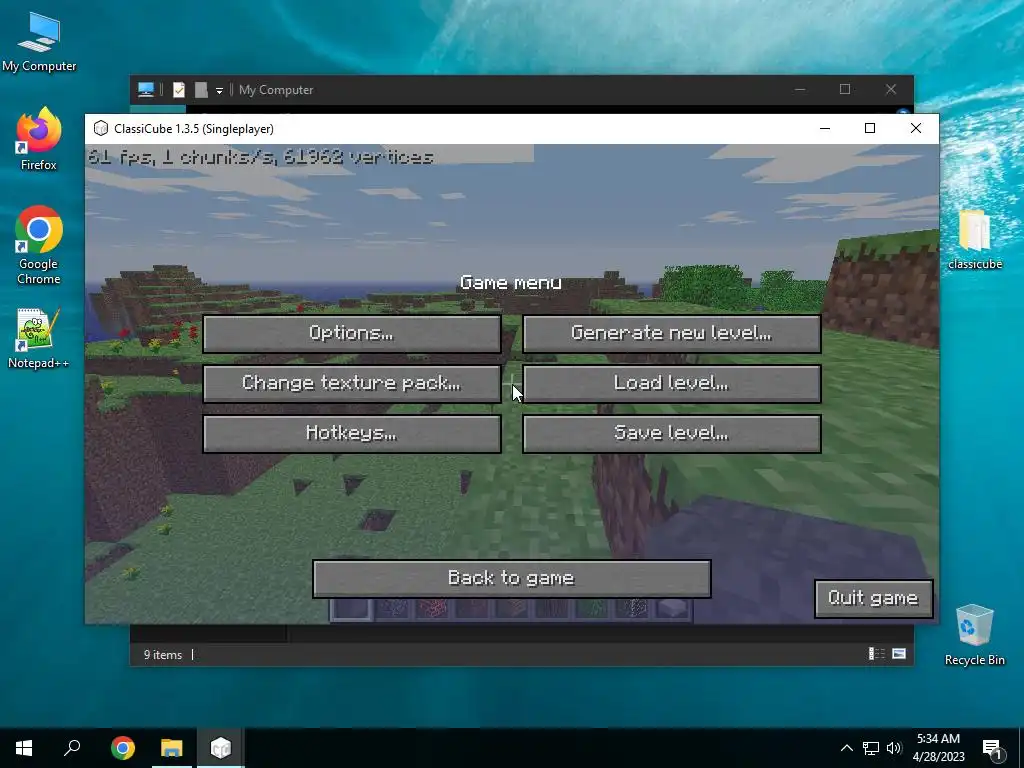Open the Hotkeys settings
Viewport: 1024px width, 768px height.
[x=352, y=434]
